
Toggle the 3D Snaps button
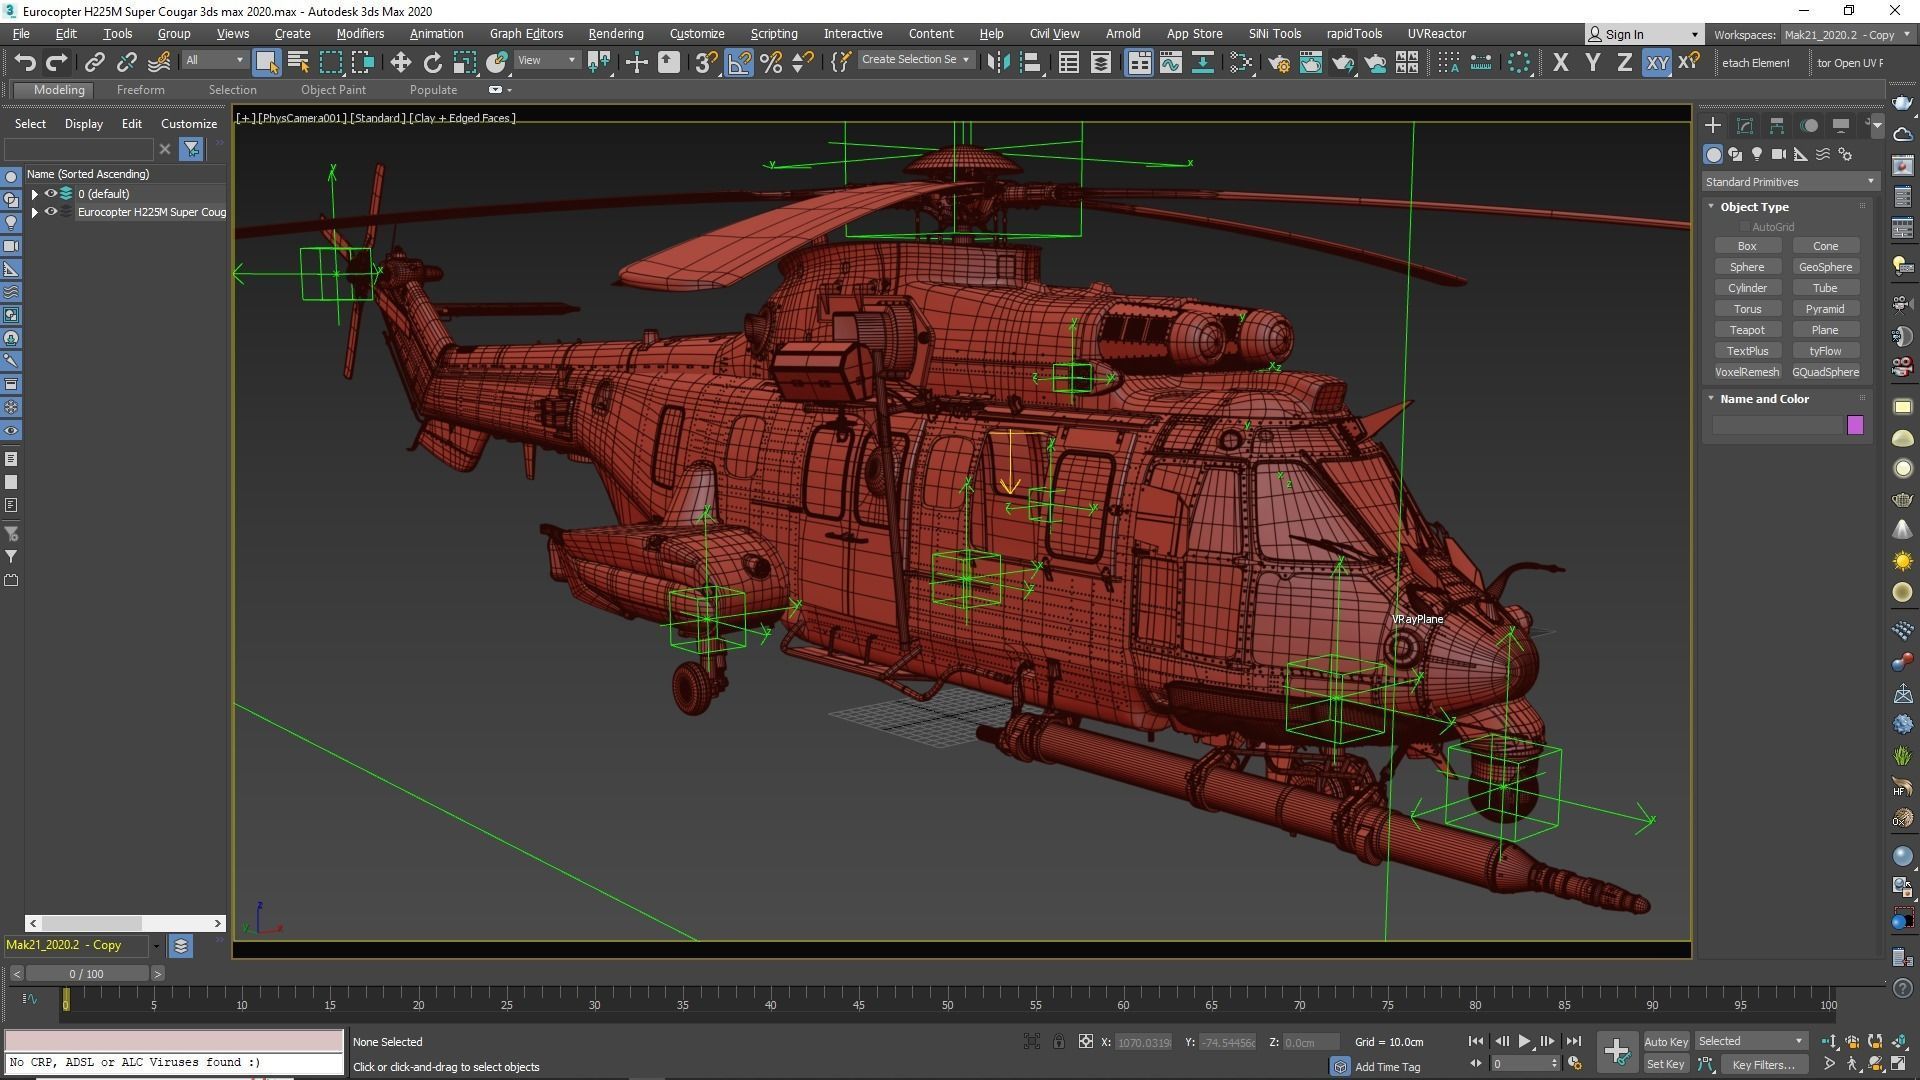tap(706, 62)
